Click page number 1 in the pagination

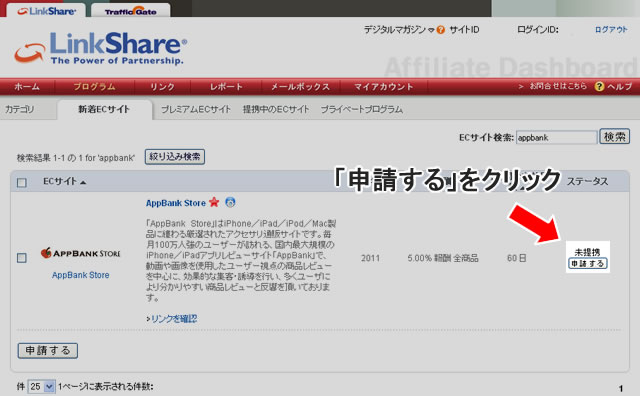621,388
